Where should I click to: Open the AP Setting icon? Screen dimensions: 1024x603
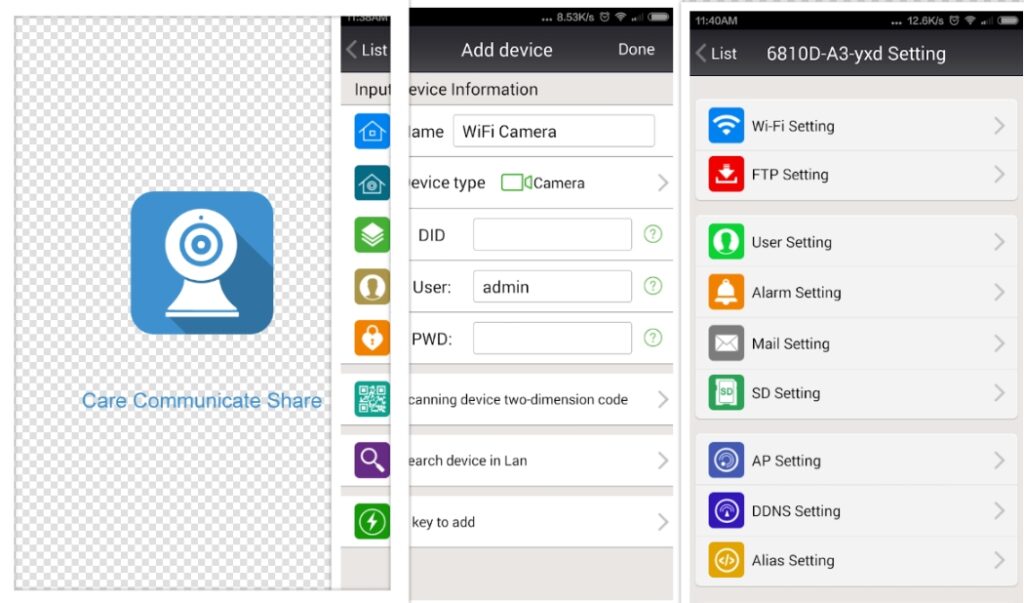coord(726,460)
